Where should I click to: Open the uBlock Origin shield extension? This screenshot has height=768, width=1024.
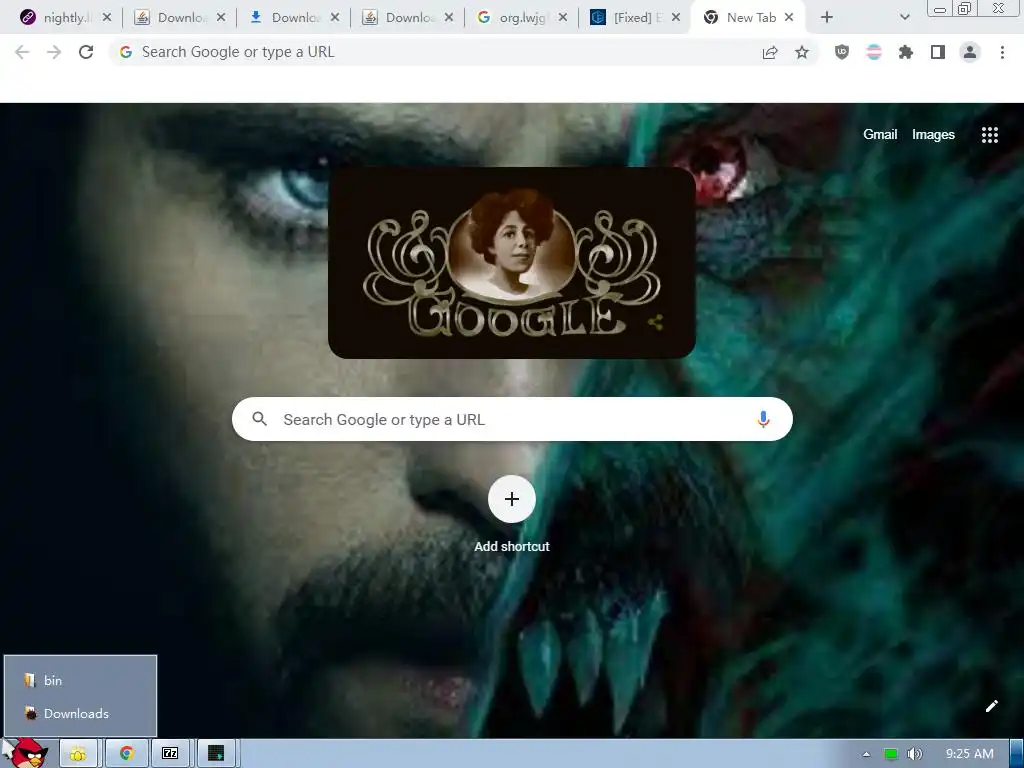[842, 52]
